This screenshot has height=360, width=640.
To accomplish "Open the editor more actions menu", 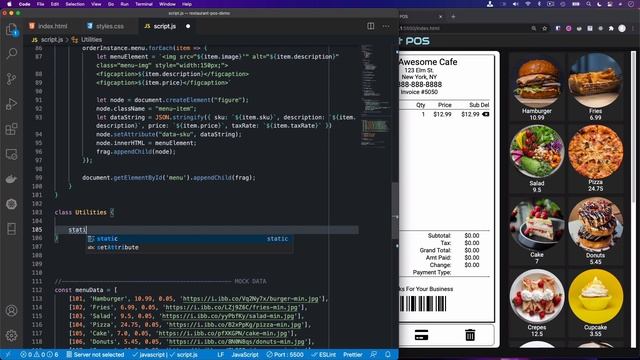I will coord(386,26).
